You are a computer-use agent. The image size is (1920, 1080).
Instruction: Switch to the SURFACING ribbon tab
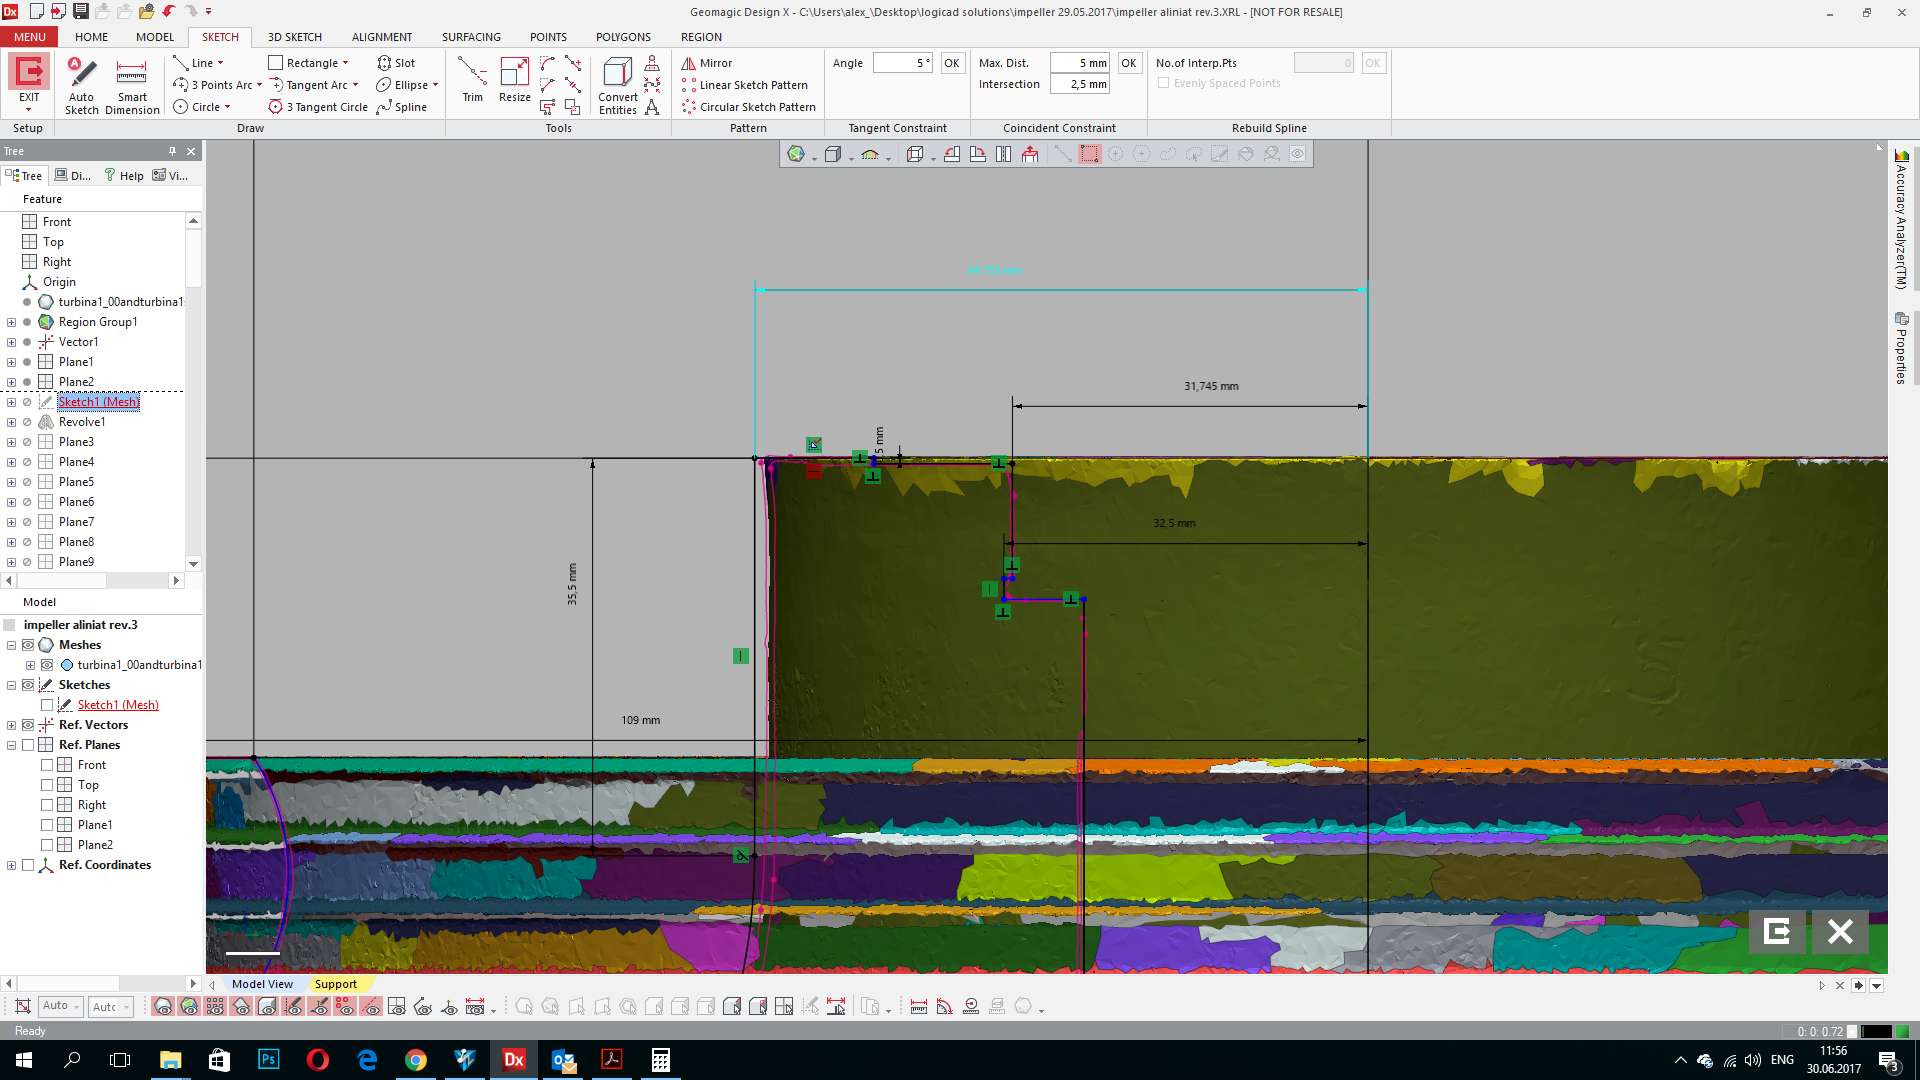[x=471, y=37]
